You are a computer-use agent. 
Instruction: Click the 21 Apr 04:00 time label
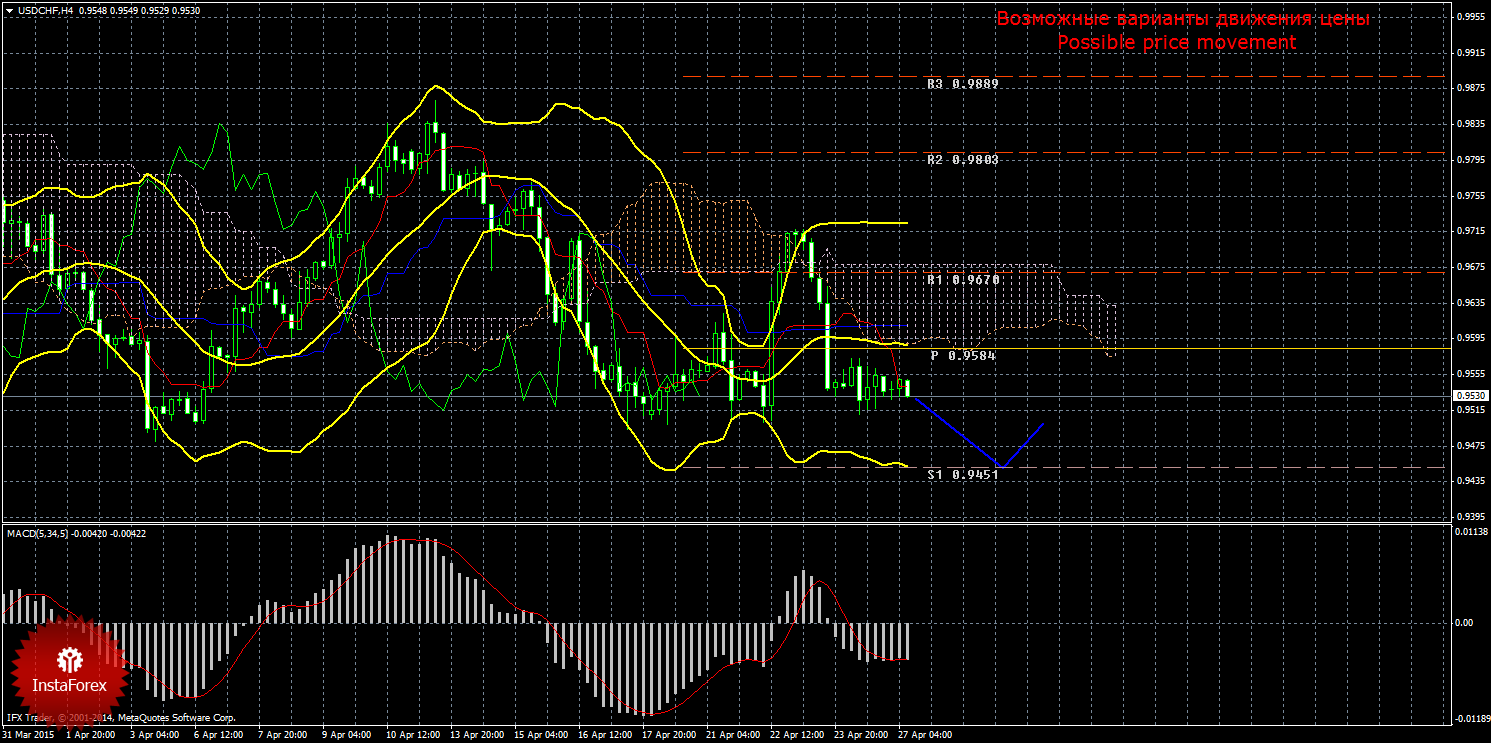(732, 735)
